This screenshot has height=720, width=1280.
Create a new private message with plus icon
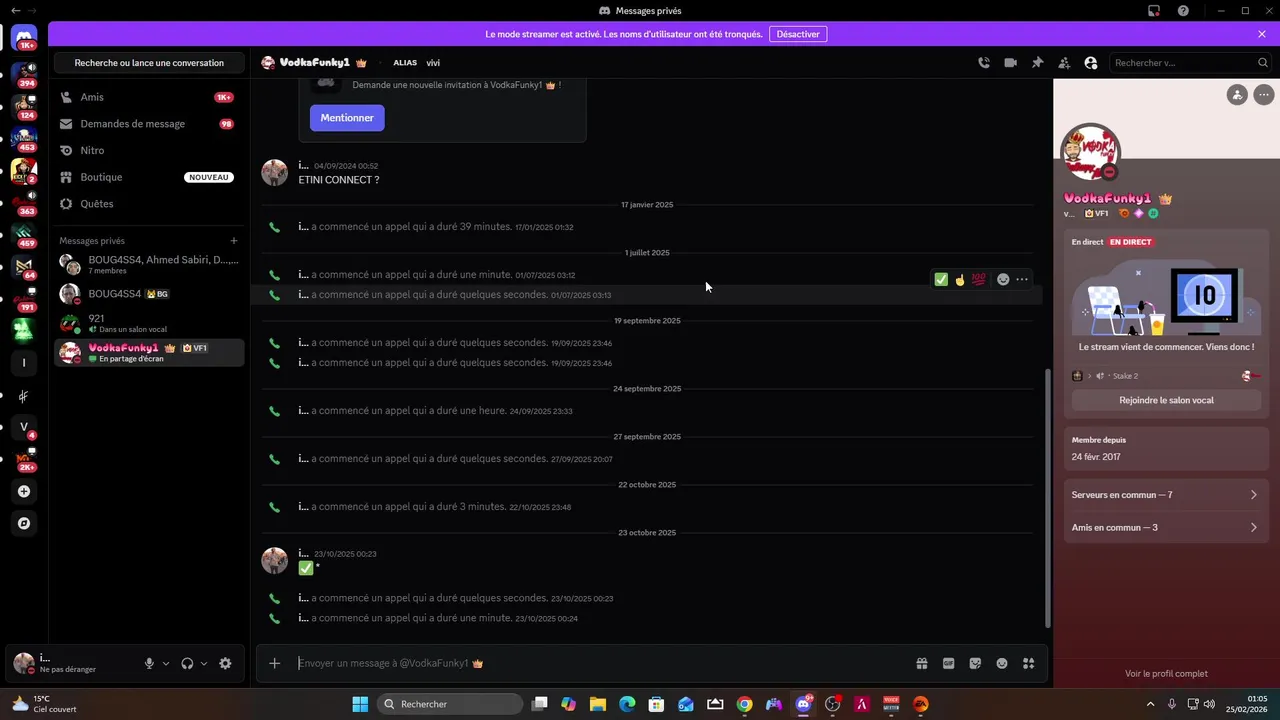click(234, 241)
